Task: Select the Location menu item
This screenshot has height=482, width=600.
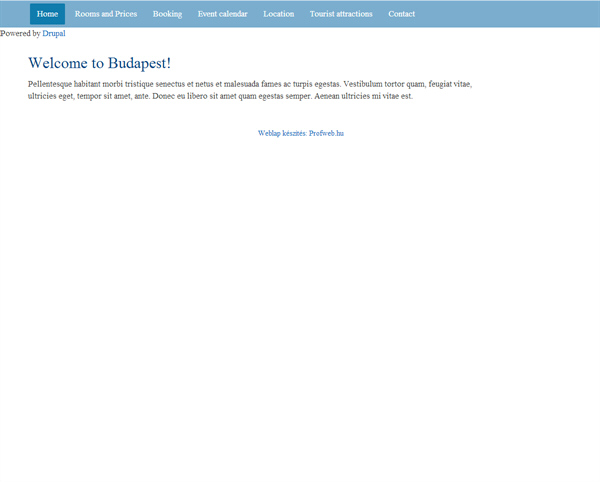Action: tap(279, 14)
